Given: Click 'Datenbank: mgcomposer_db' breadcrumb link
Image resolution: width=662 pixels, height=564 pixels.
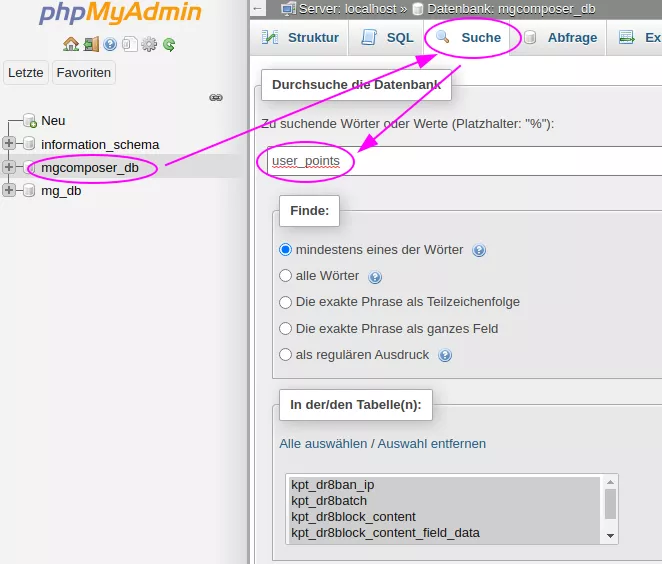Looking at the screenshot, I should click(x=511, y=8).
